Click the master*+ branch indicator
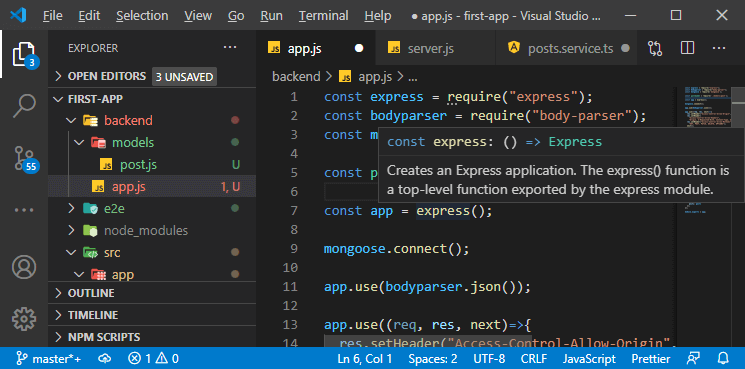This screenshot has height=369, width=745. click(48, 359)
